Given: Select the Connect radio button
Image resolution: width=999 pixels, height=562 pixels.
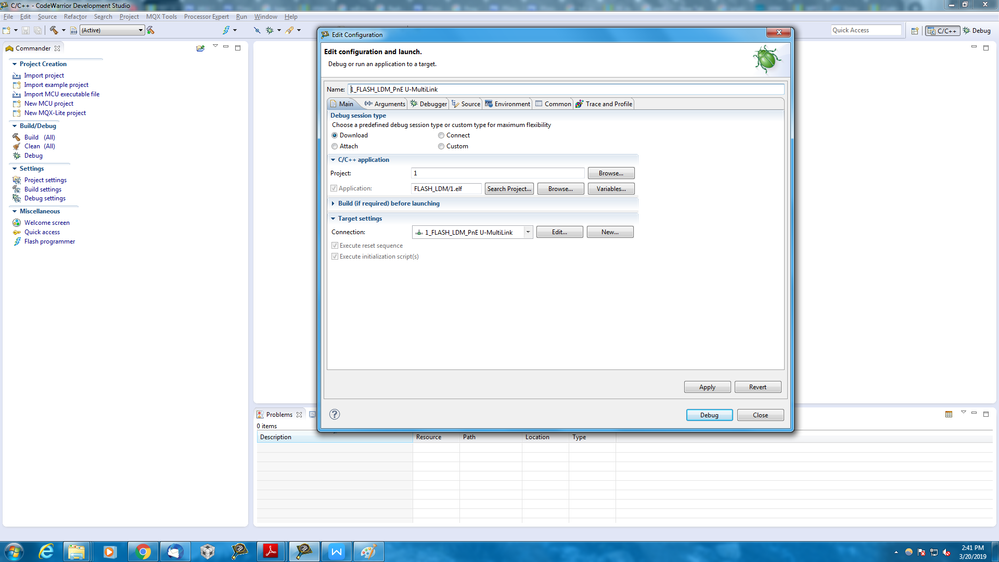Looking at the screenshot, I should [x=441, y=135].
